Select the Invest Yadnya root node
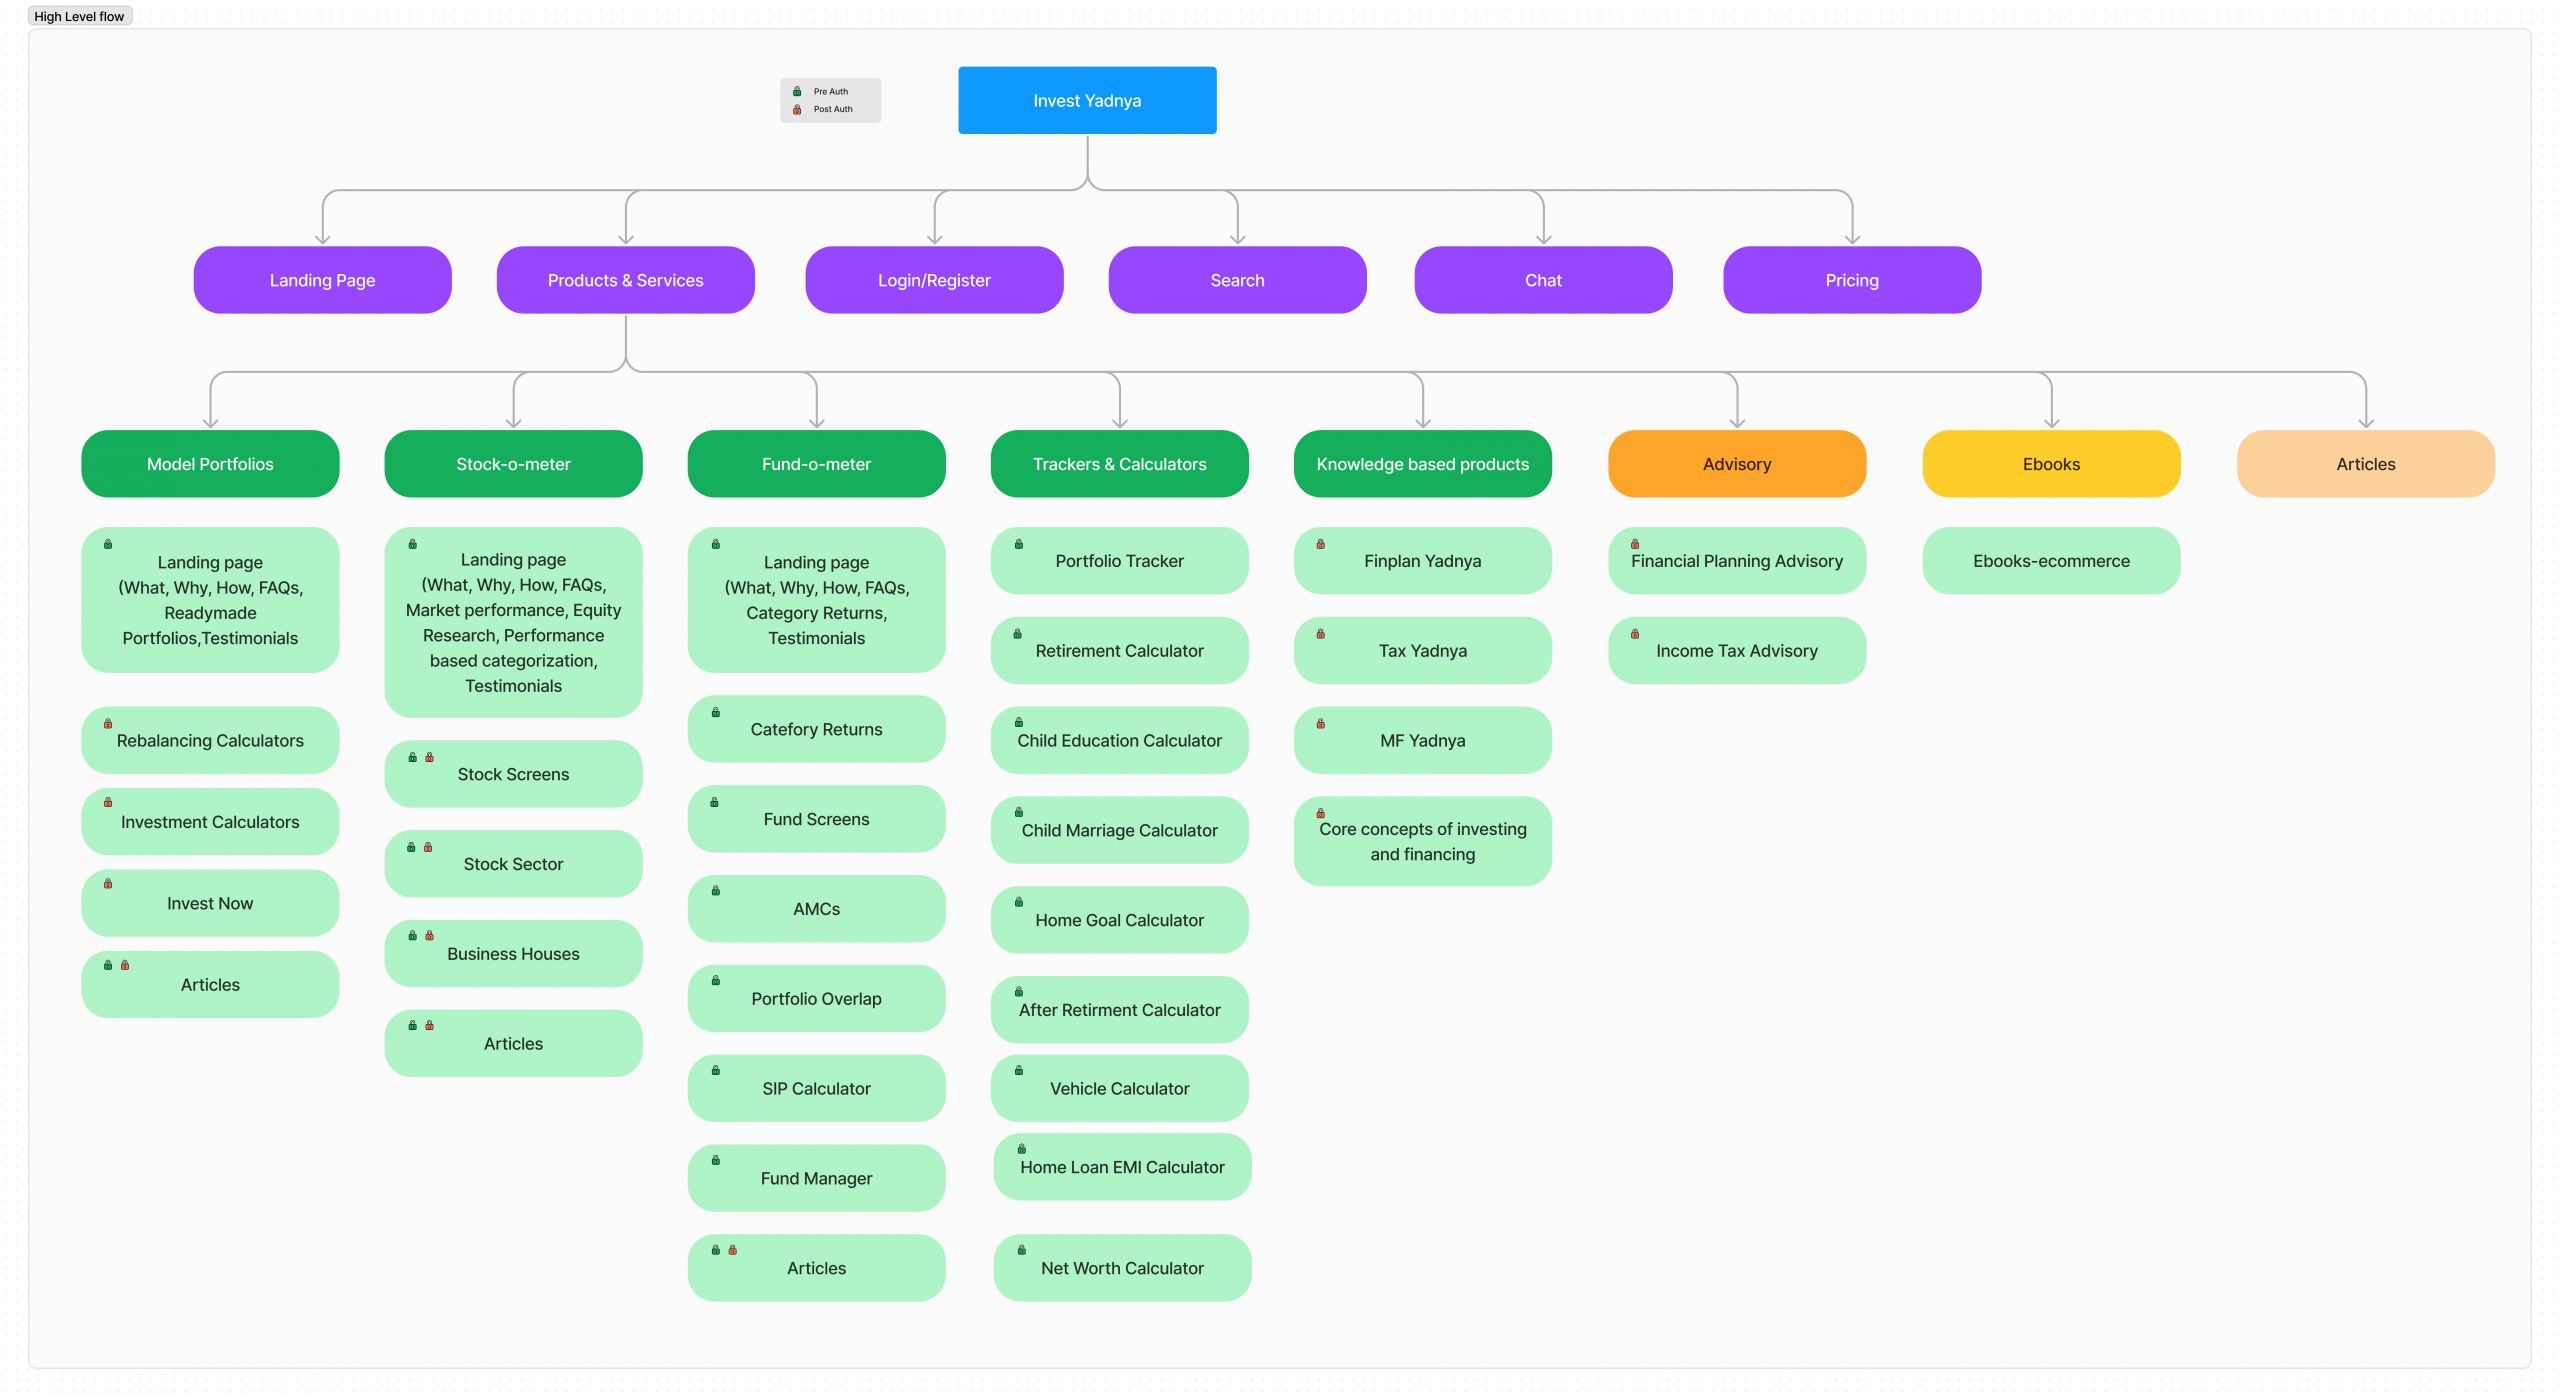Viewport: 2560px width, 1397px height. [1087, 100]
